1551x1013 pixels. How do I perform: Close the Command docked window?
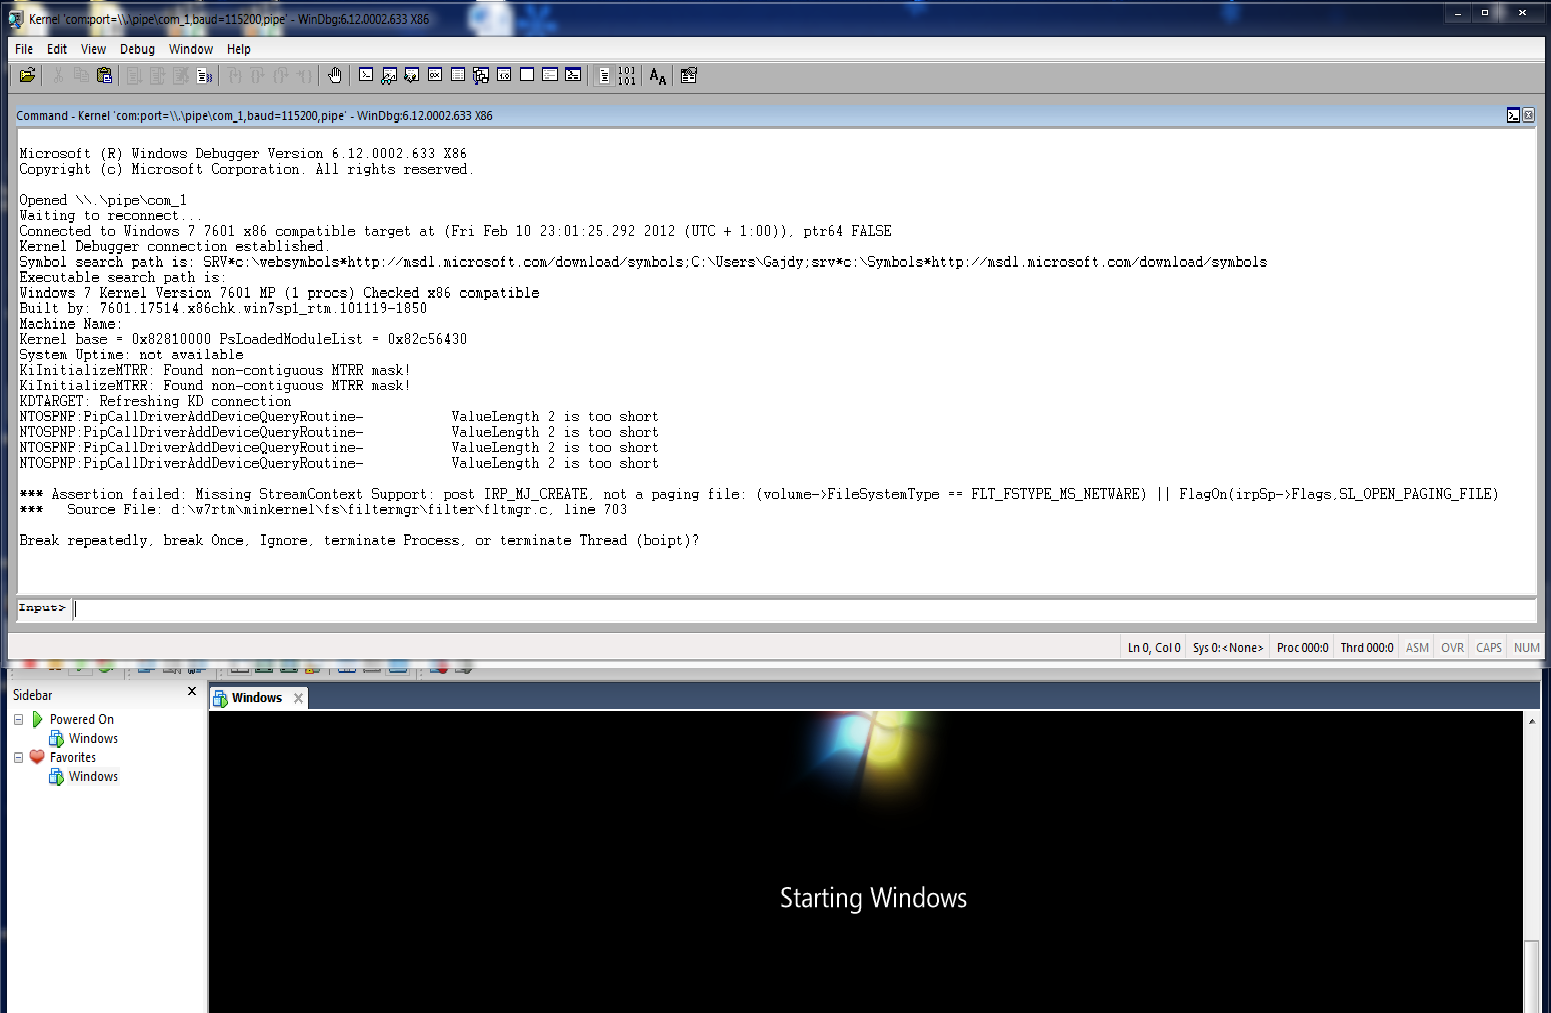1528,116
